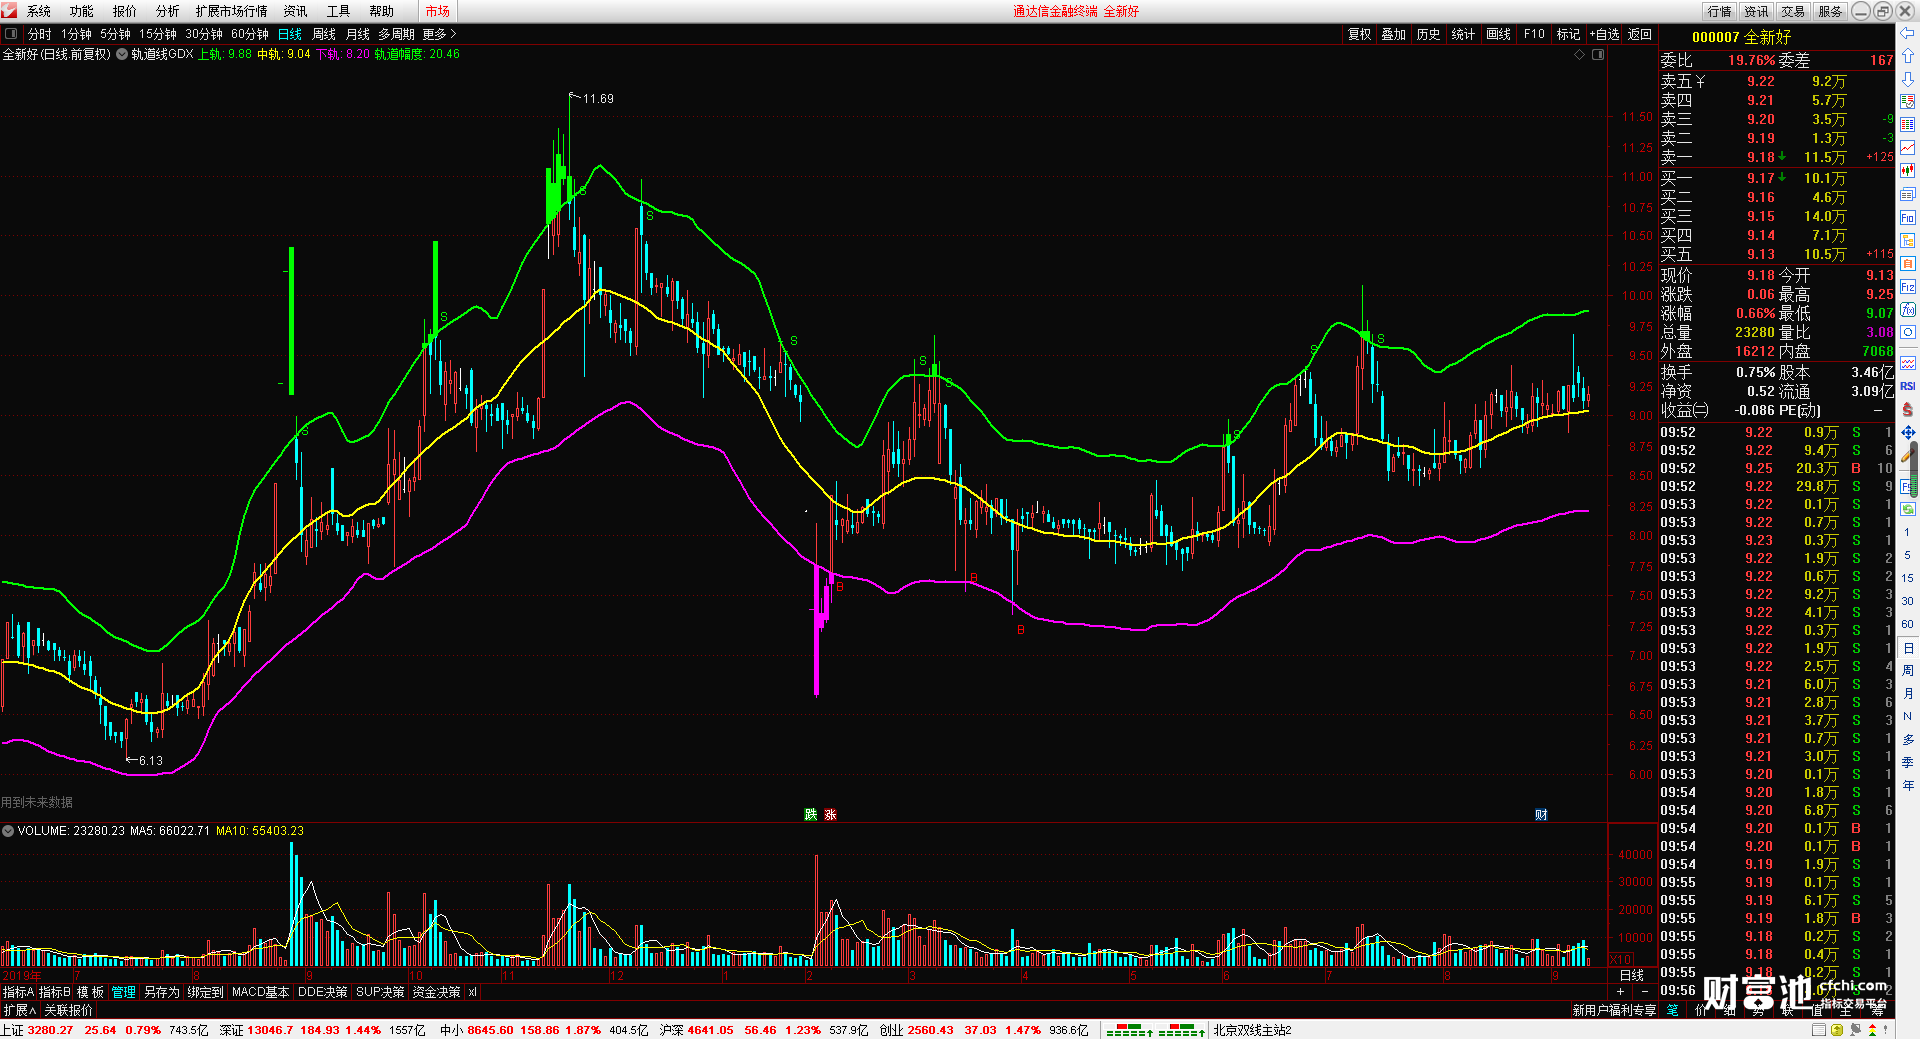The height and width of the screenshot is (1039, 1920).
Task: Click the diamond icon at chart top-right
Action: [x=1580, y=55]
